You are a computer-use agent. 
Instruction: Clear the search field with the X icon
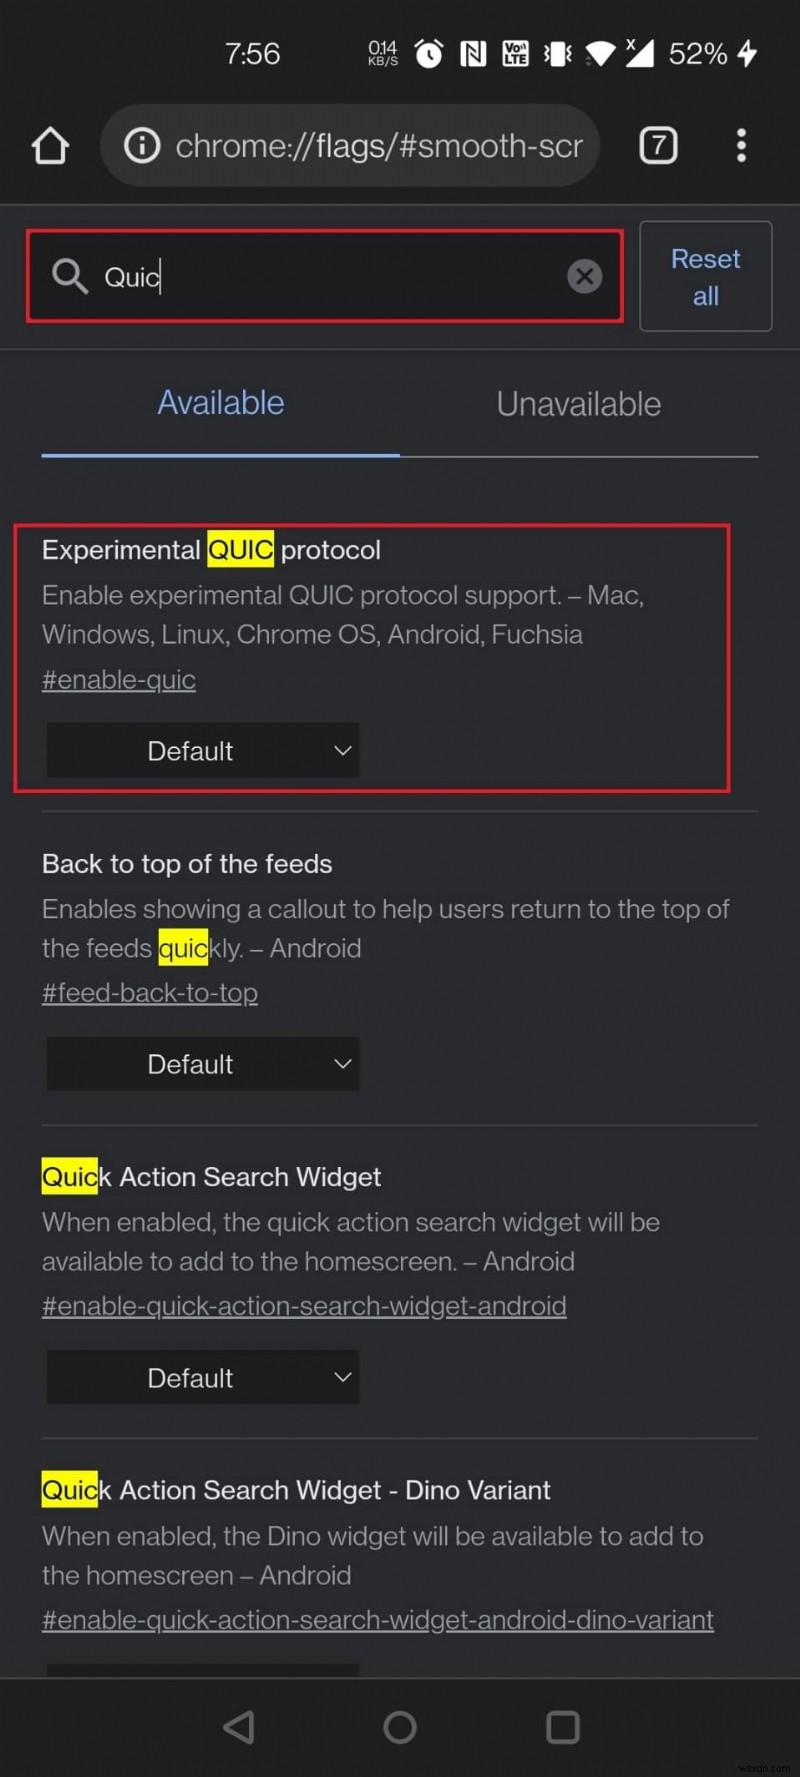[x=584, y=276]
